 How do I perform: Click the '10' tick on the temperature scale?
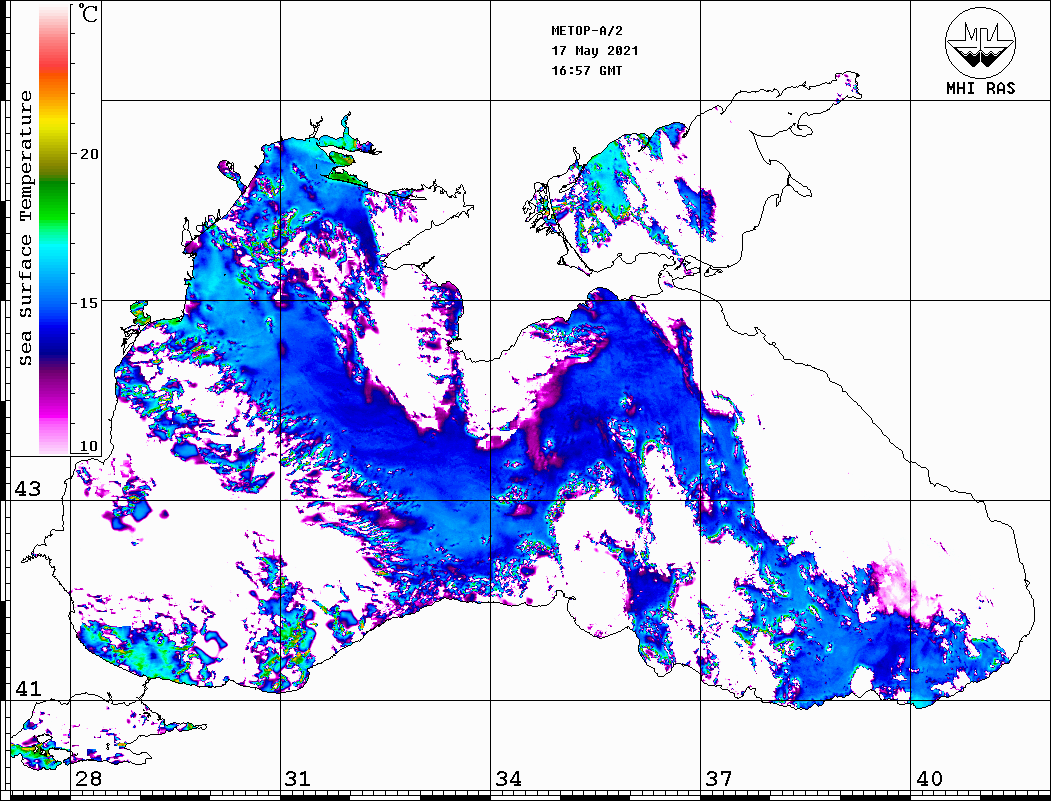click(88, 446)
